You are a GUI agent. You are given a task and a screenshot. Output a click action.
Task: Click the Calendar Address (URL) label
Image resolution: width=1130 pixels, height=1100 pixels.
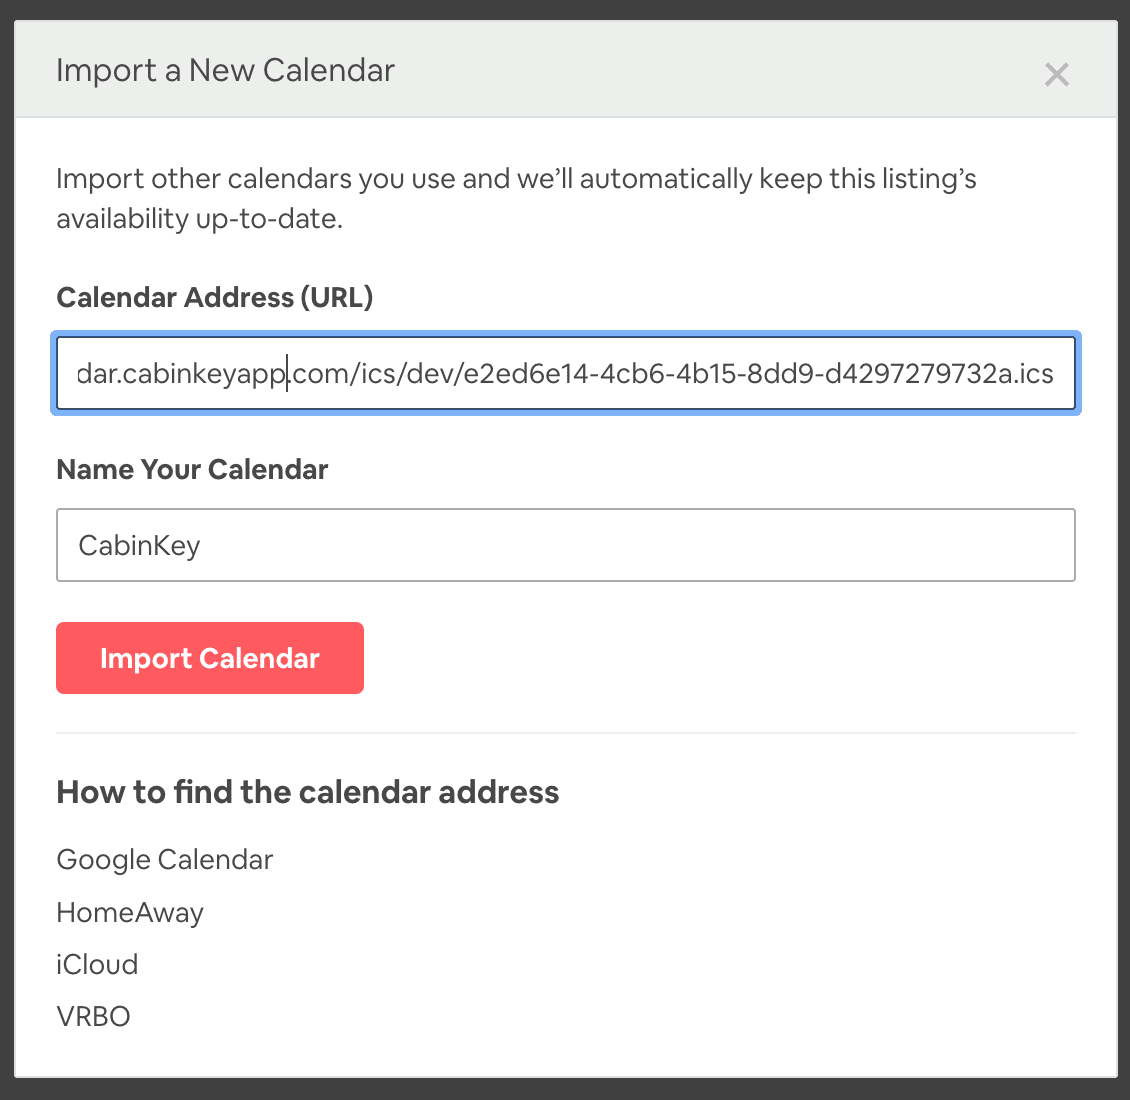[215, 297]
